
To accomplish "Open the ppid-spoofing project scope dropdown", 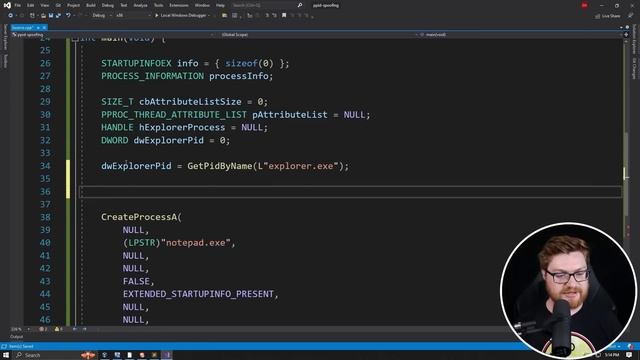I will click(x=112, y=35).
